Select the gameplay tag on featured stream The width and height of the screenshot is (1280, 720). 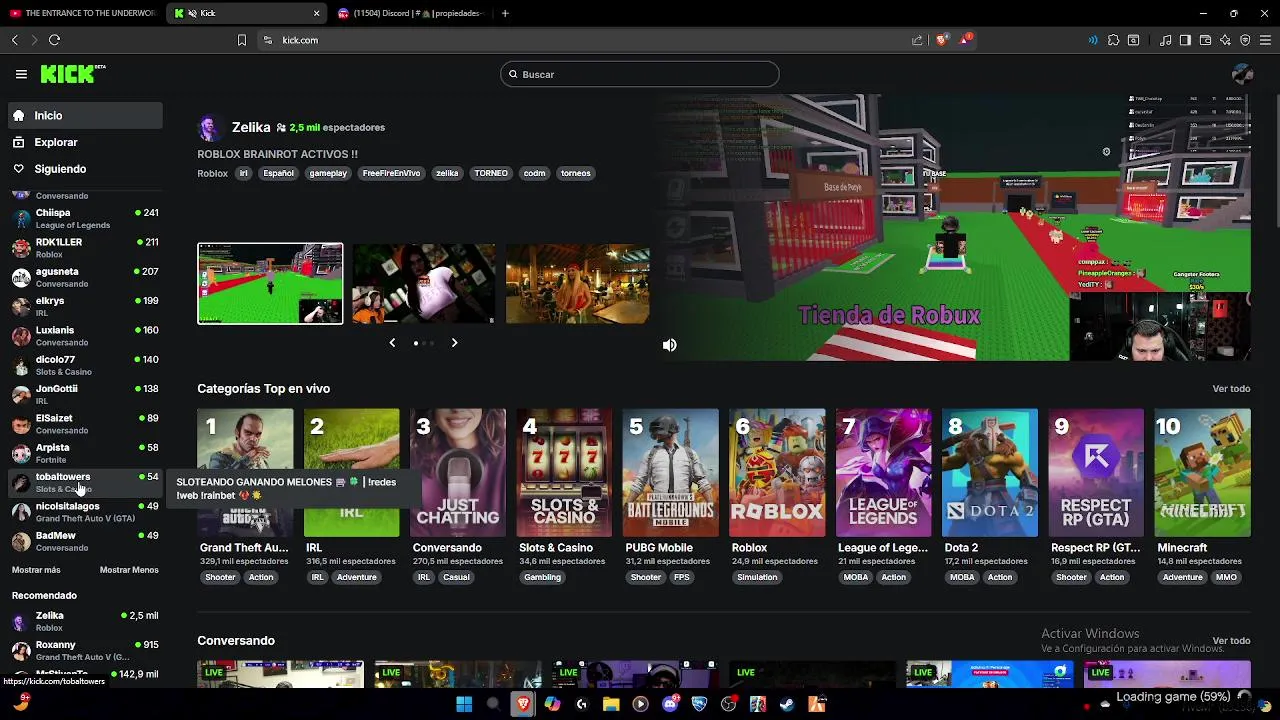pos(328,173)
